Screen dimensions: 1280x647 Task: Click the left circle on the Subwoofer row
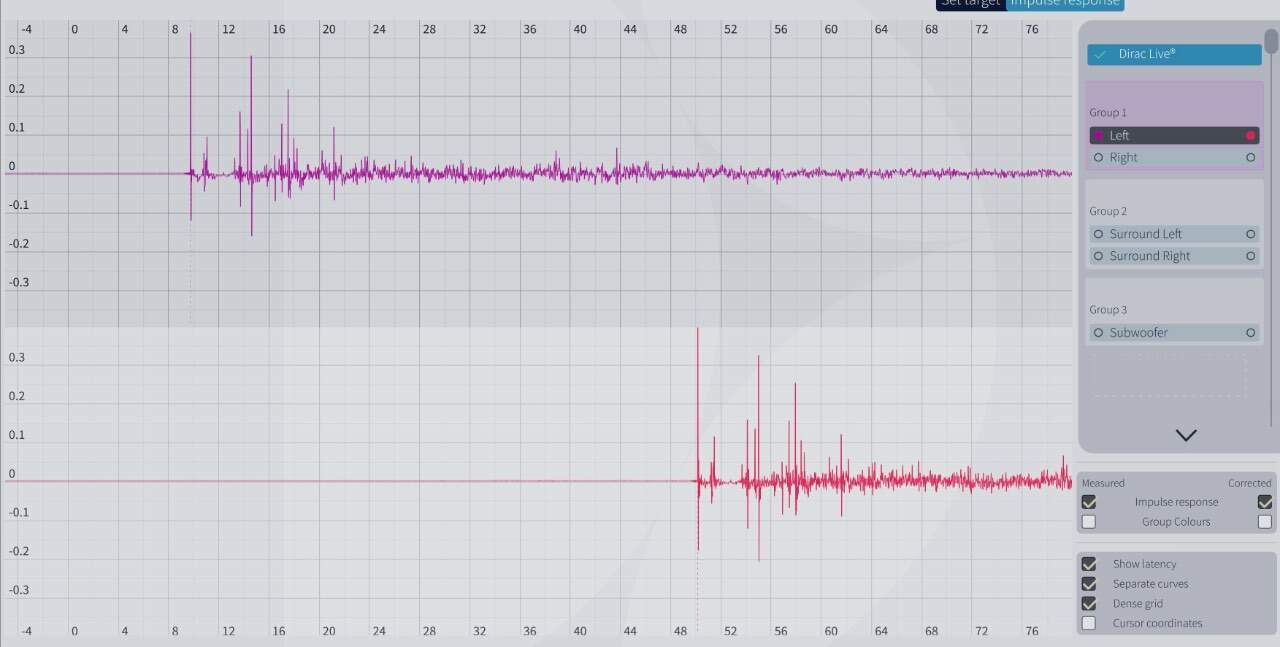pos(1099,332)
